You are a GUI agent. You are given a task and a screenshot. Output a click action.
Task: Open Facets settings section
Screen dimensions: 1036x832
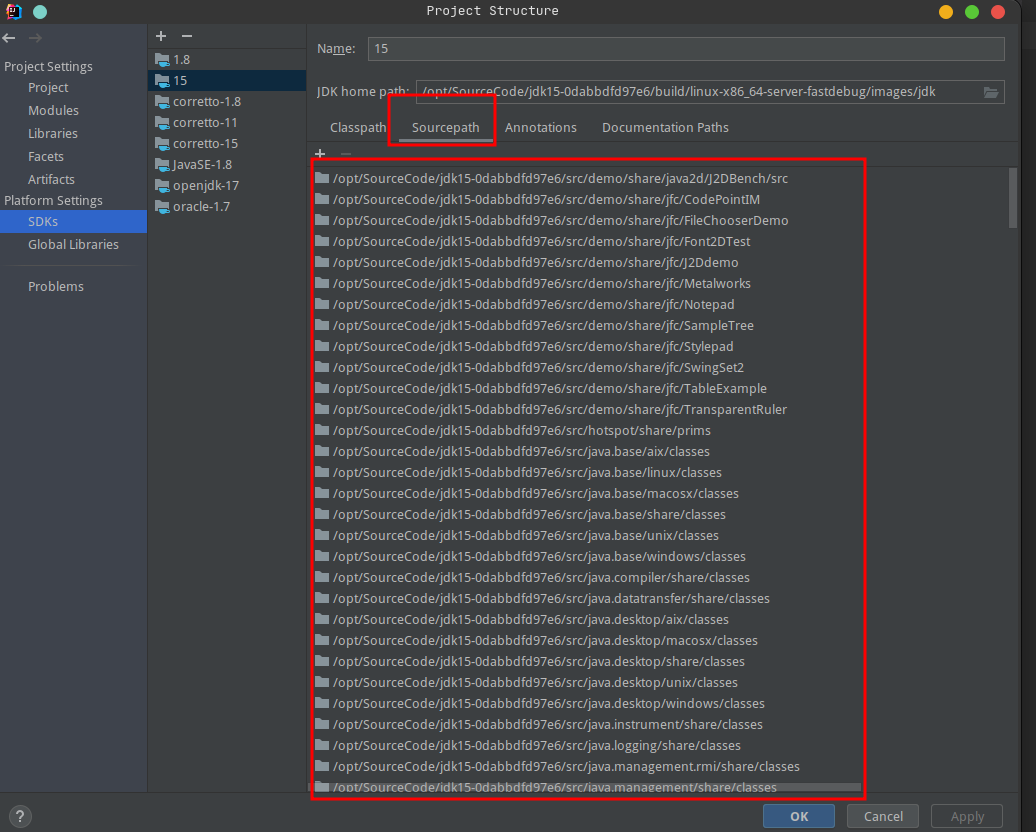(46, 157)
